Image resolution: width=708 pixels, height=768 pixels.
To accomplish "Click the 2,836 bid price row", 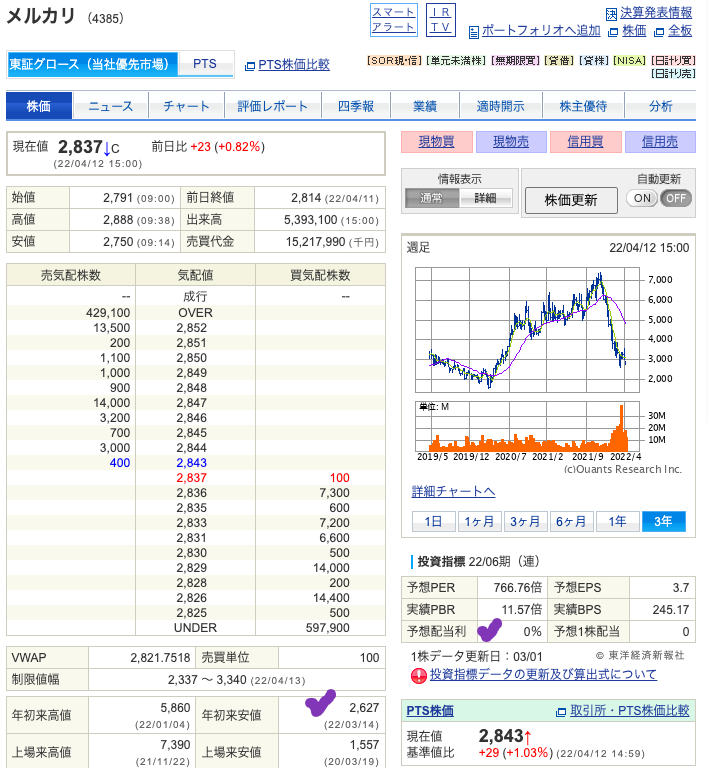I will click(x=196, y=493).
